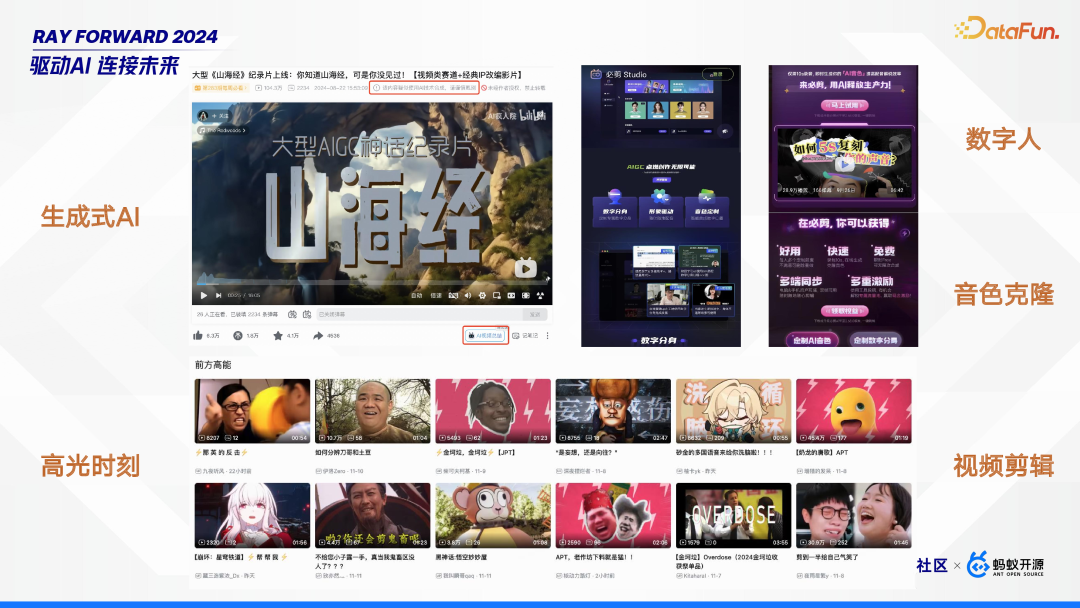
Task: Toggle the danmaku on/off switch
Action: tap(454, 295)
